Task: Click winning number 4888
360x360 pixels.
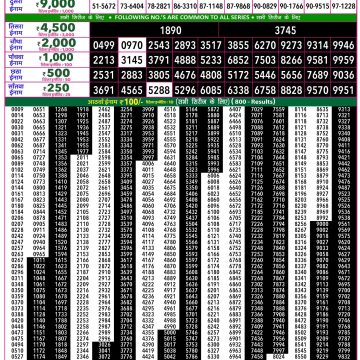Action: point(185,60)
